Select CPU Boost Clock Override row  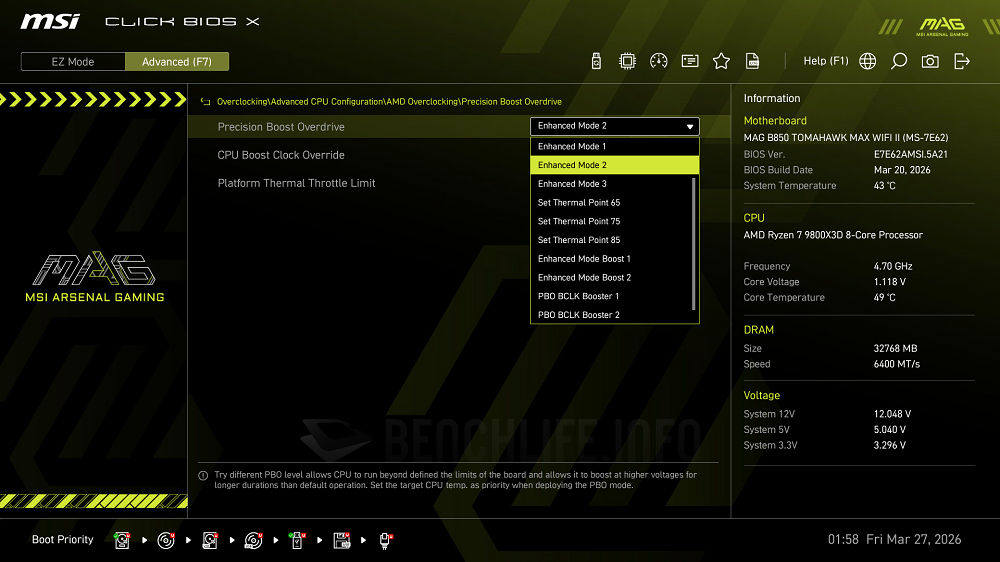[x=459, y=155]
